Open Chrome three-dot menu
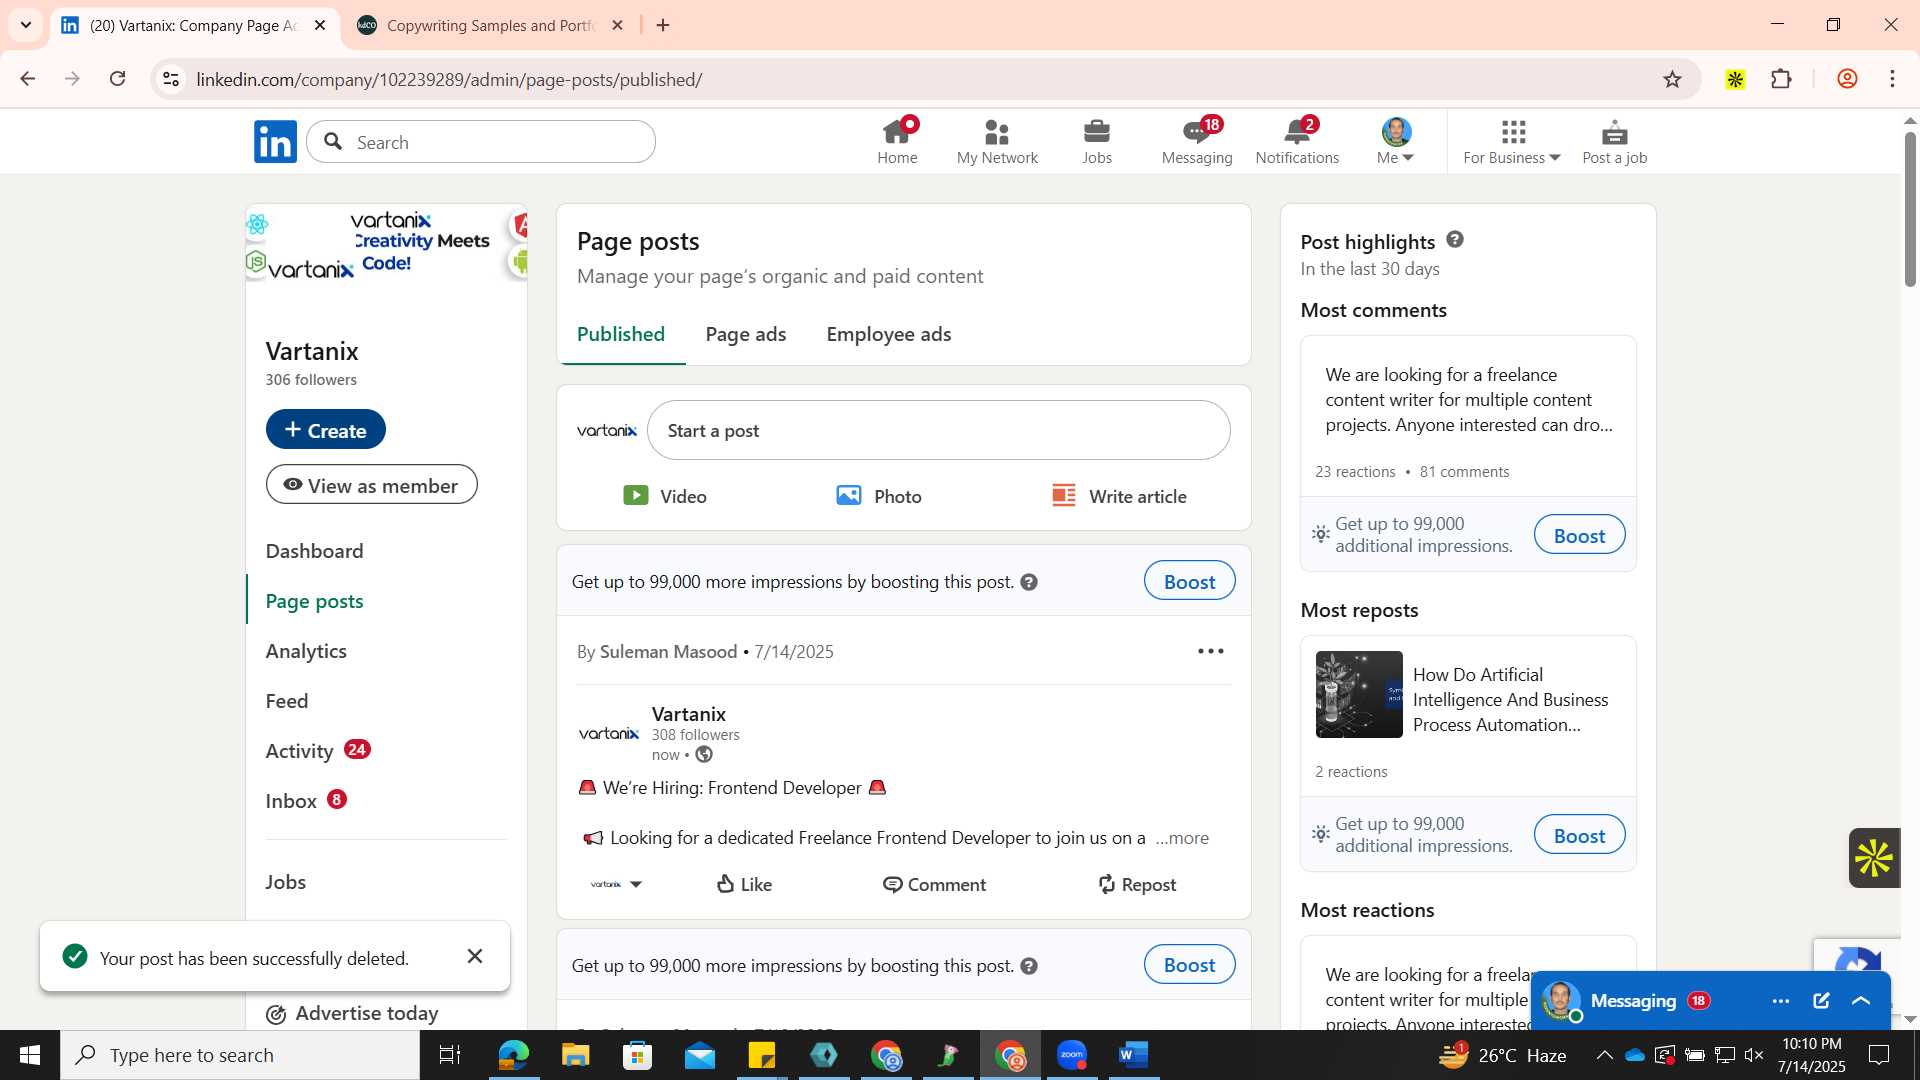The image size is (1920, 1080). click(1892, 79)
